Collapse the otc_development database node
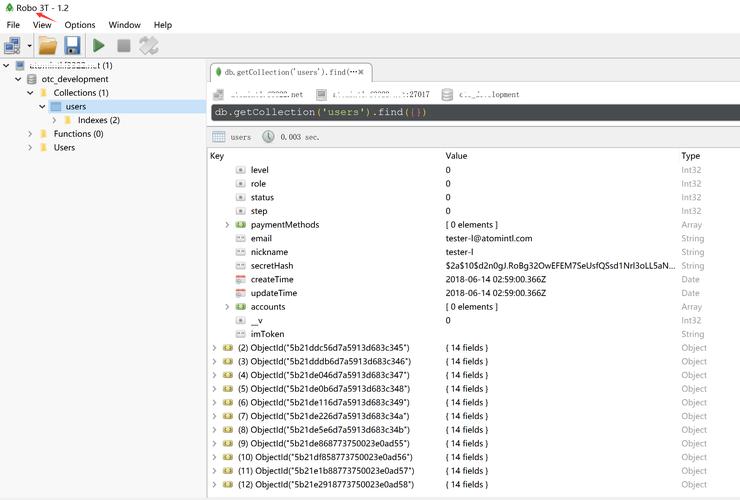740x500 pixels. click(18, 79)
